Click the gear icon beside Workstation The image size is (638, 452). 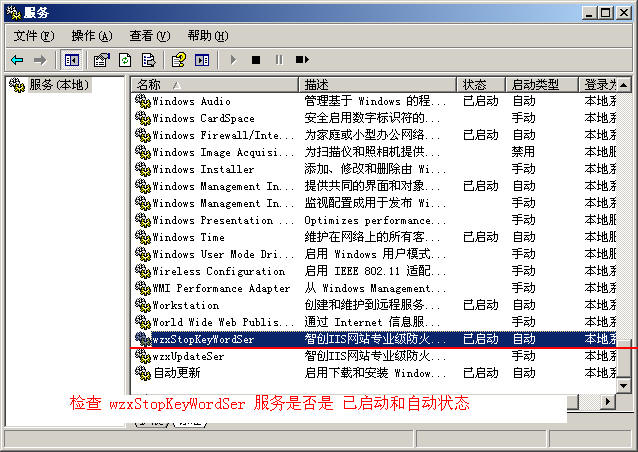(x=143, y=305)
